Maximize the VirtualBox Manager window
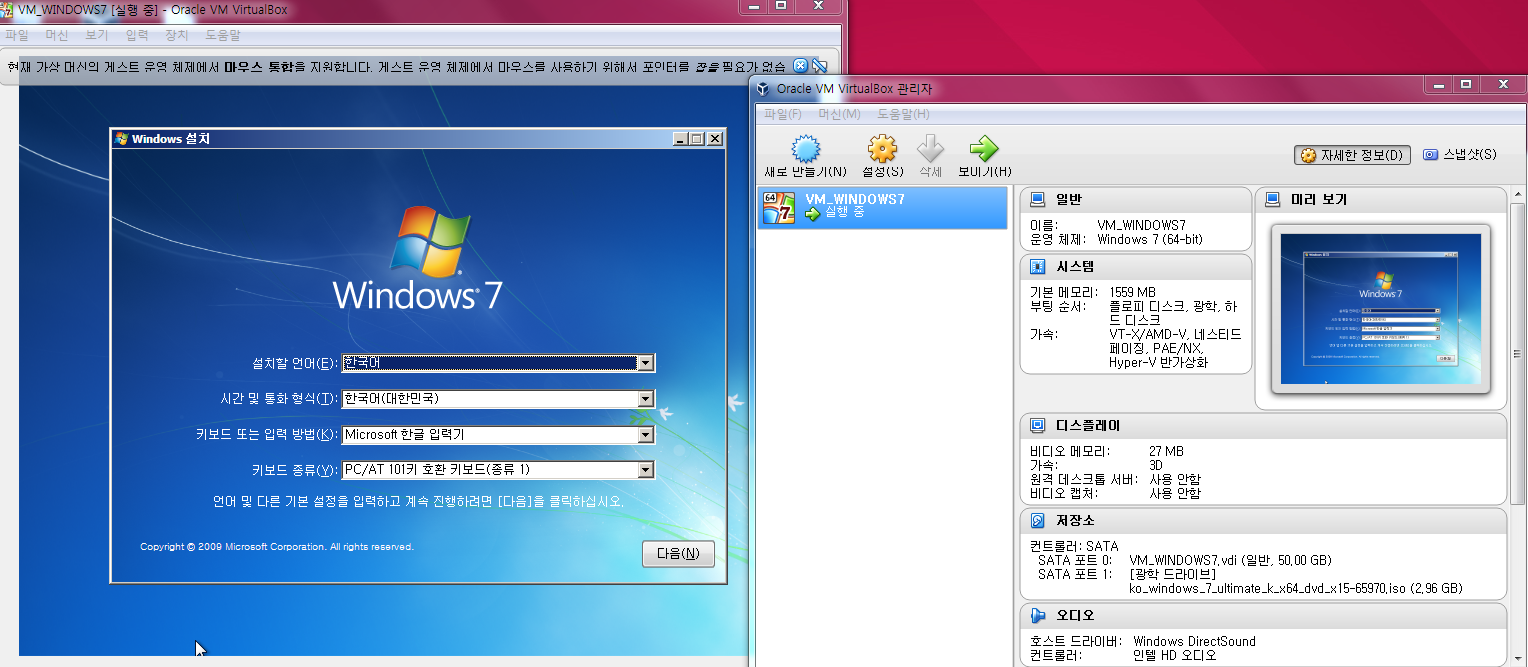This screenshot has width=1528, height=667. coord(1466,85)
